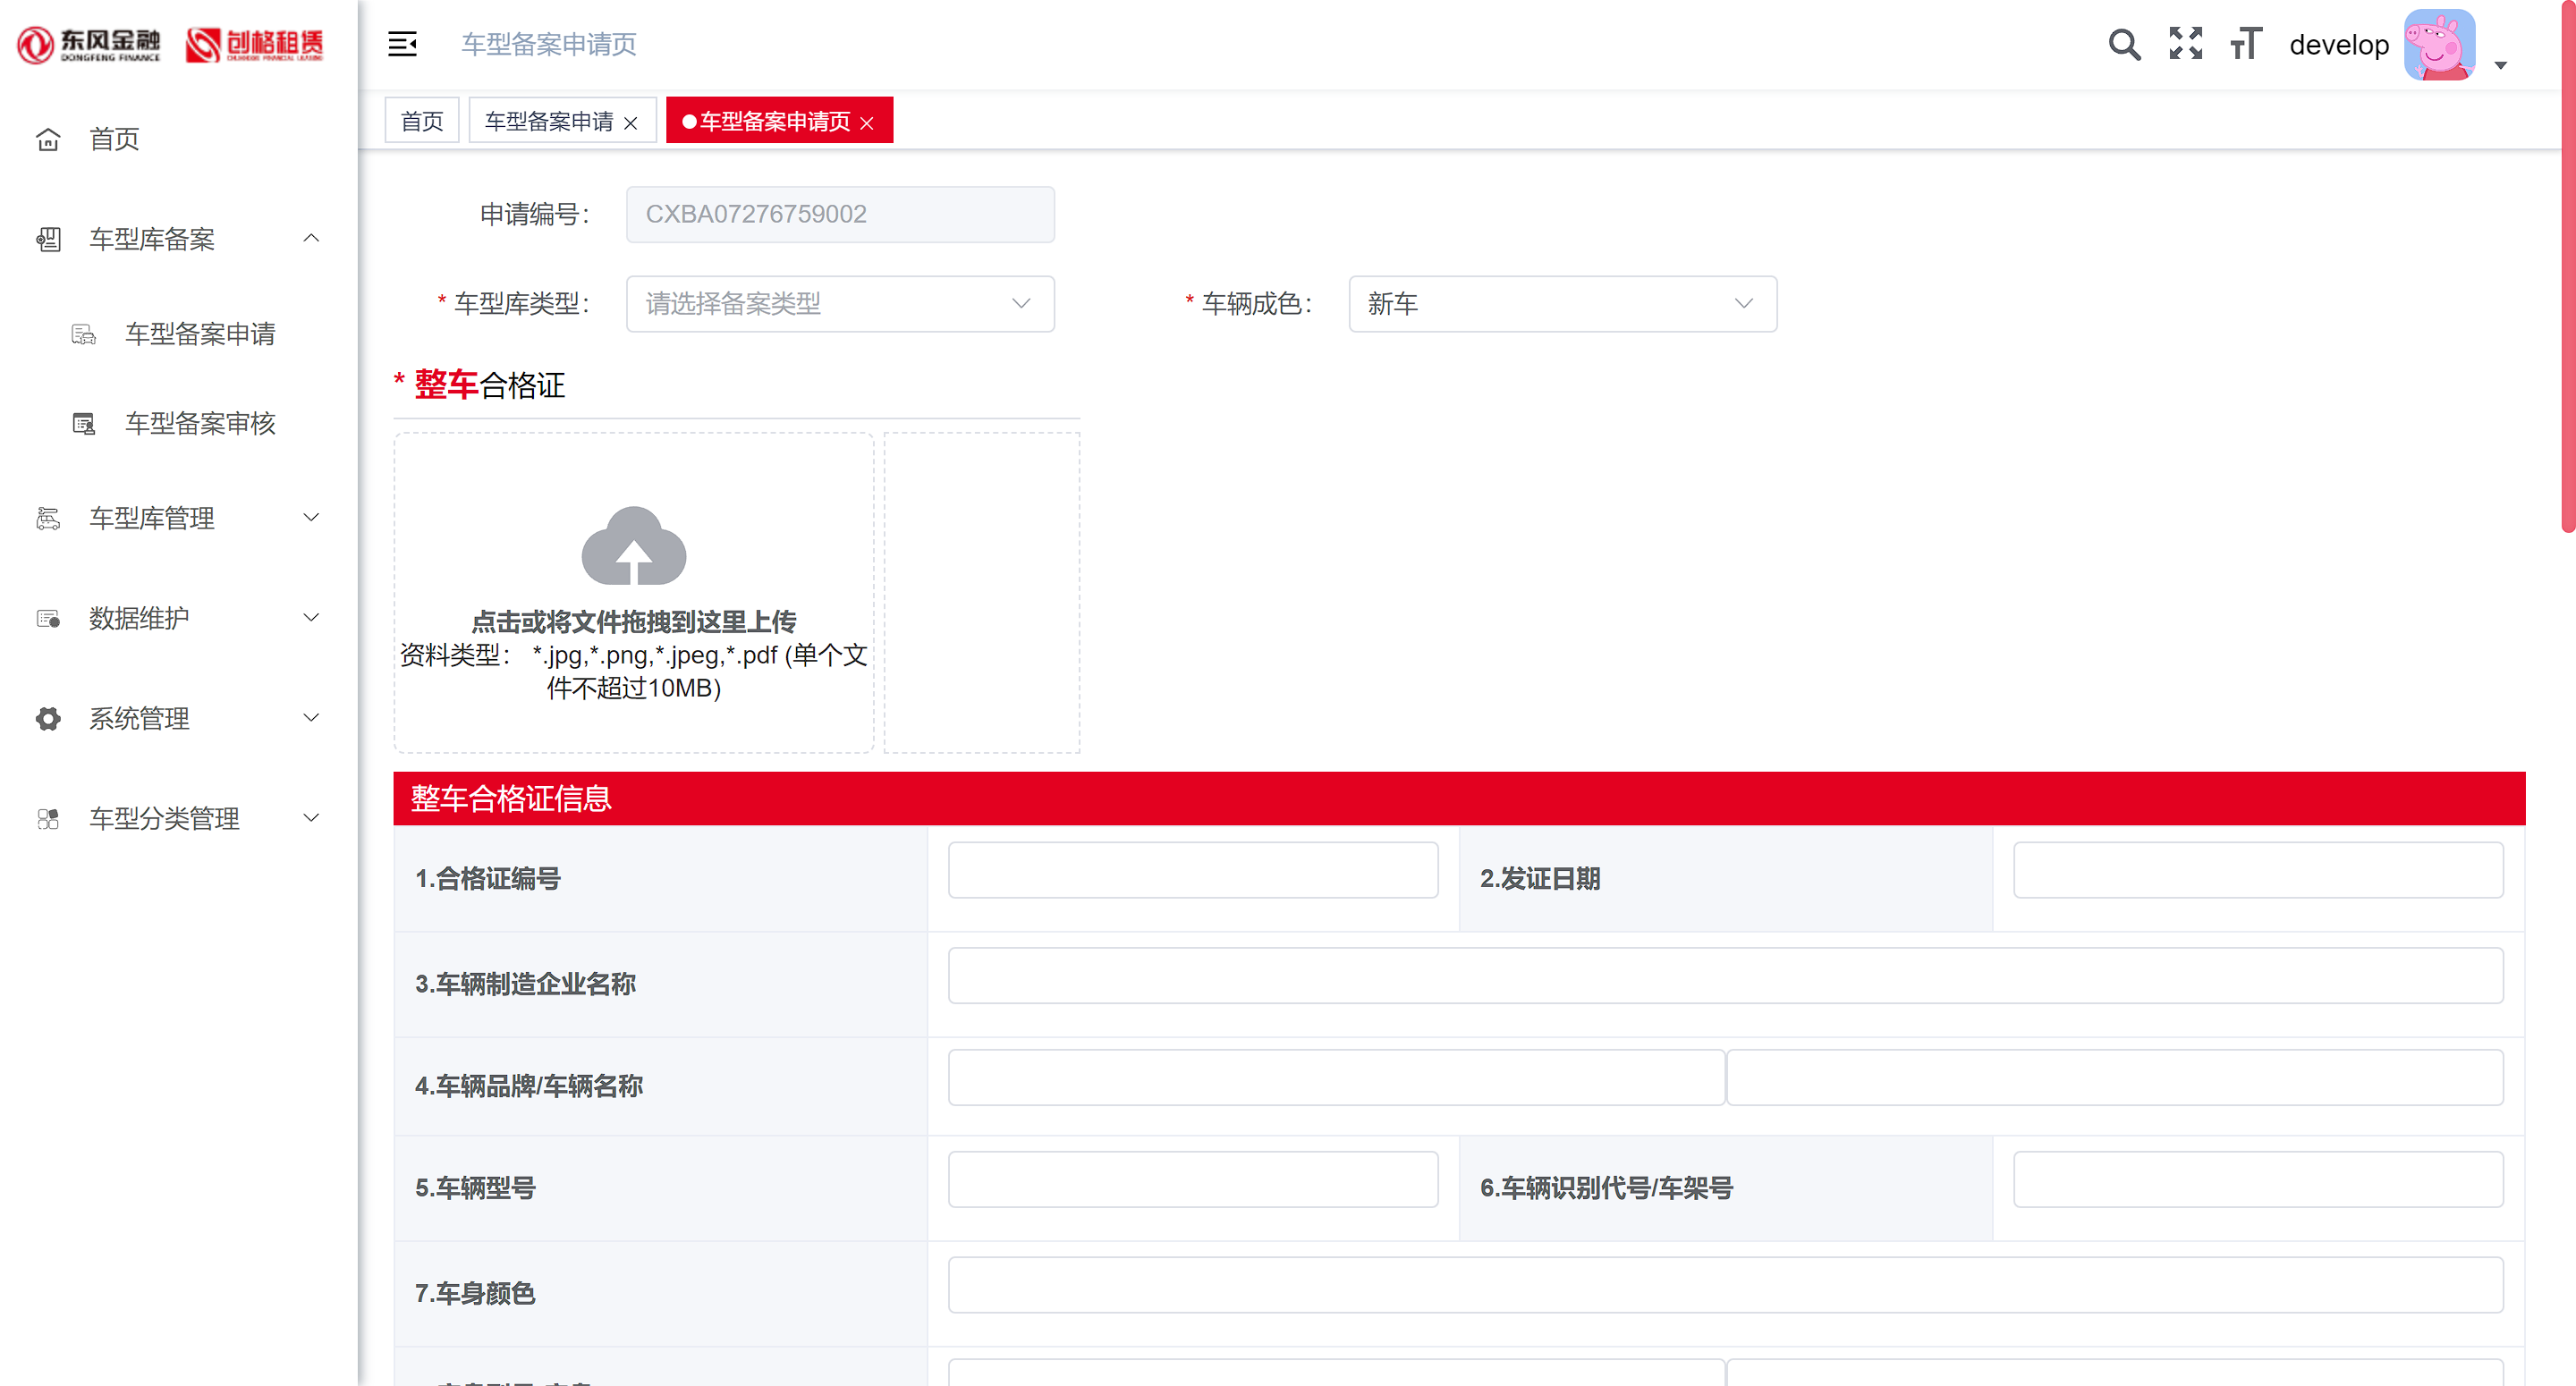Focus the 5.车辆型号 input field
2576x1386 pixels.
click(1193, 1179)
